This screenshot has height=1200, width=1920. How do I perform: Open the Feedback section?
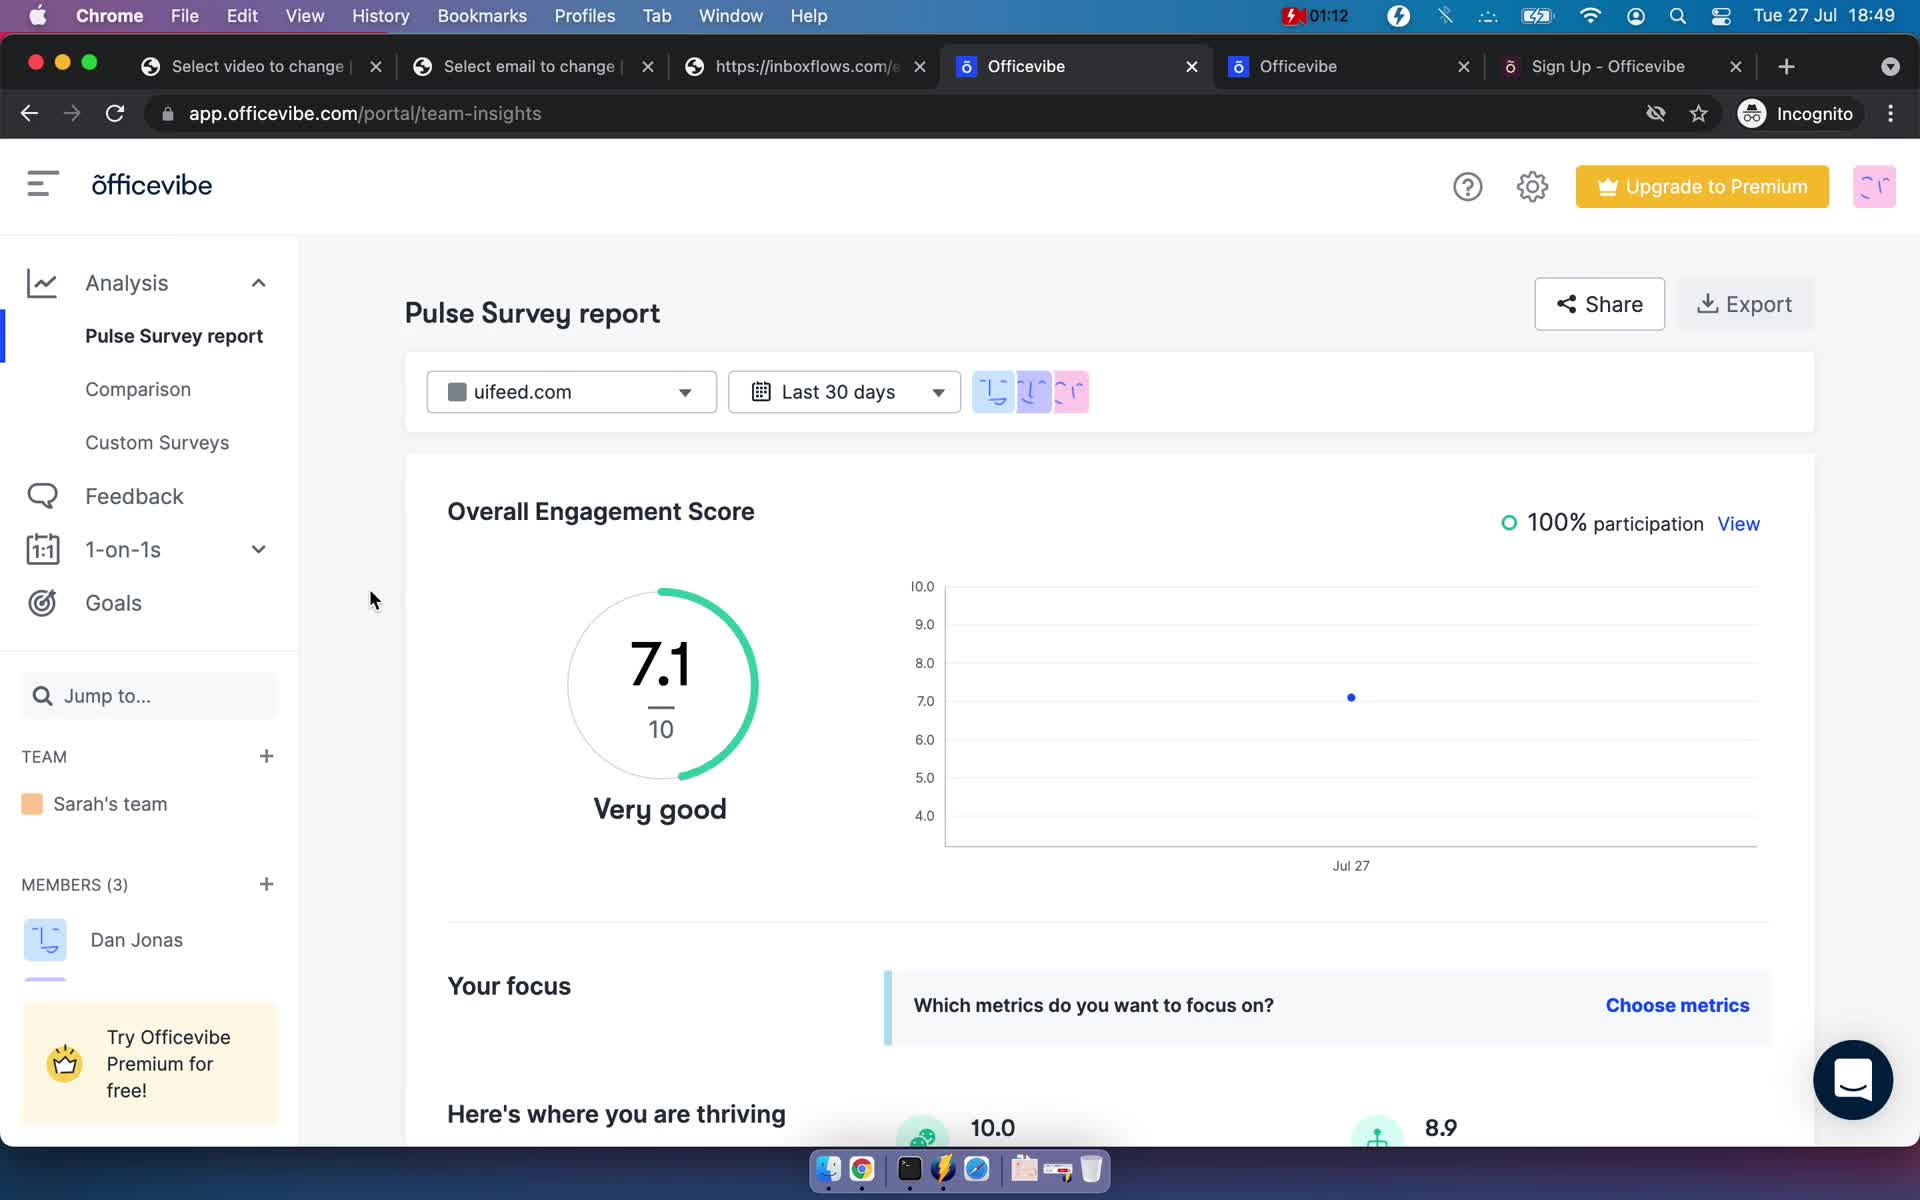134,496
